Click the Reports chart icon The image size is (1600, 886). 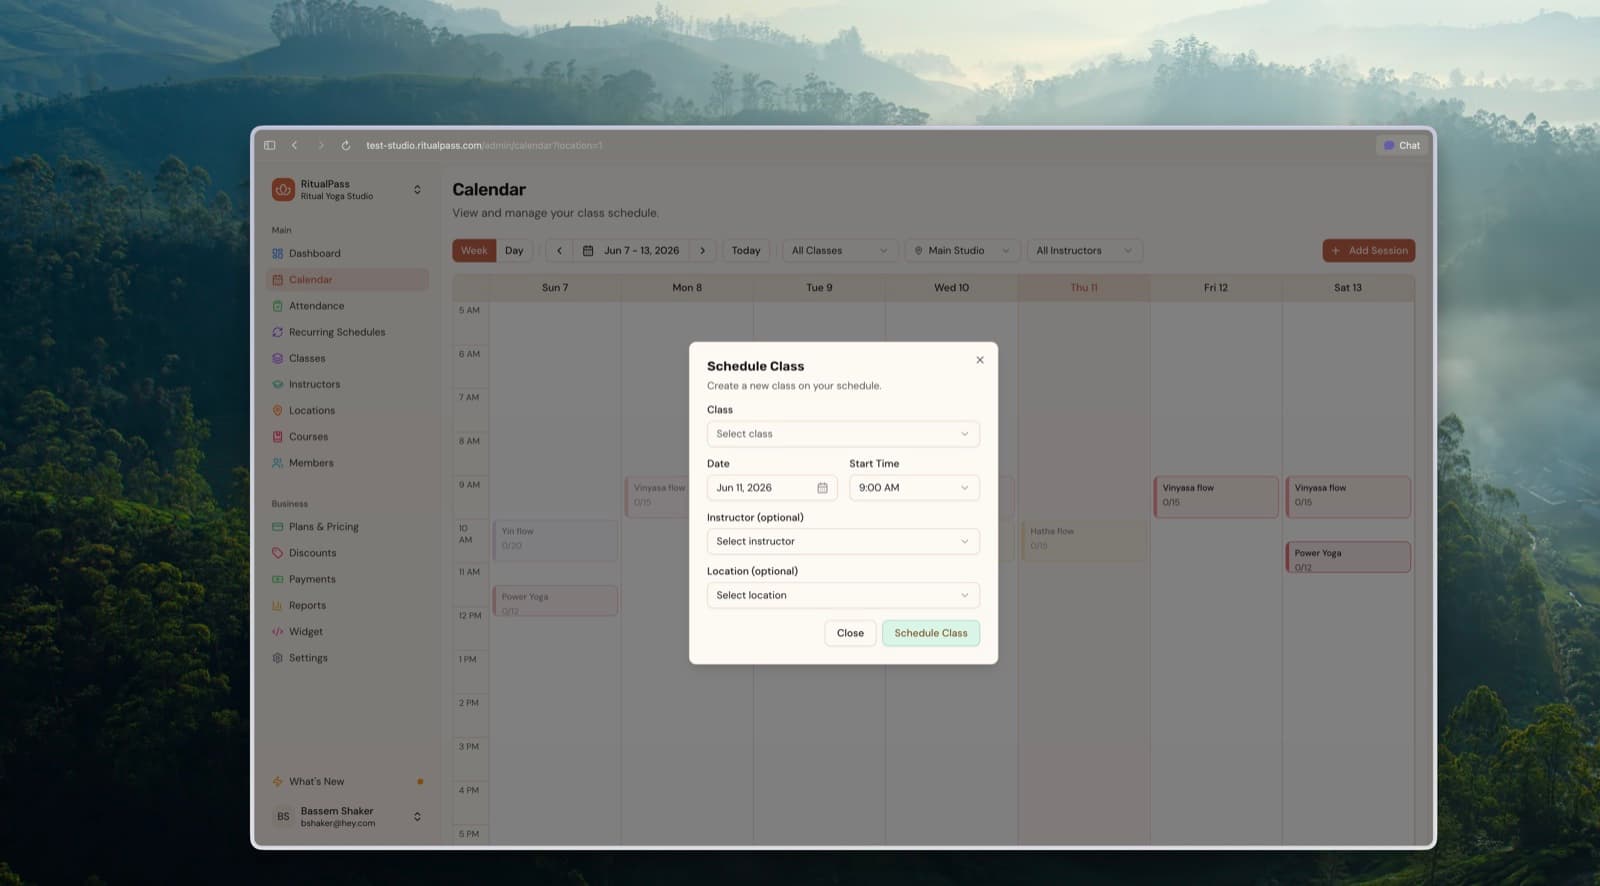coord(278,606)
